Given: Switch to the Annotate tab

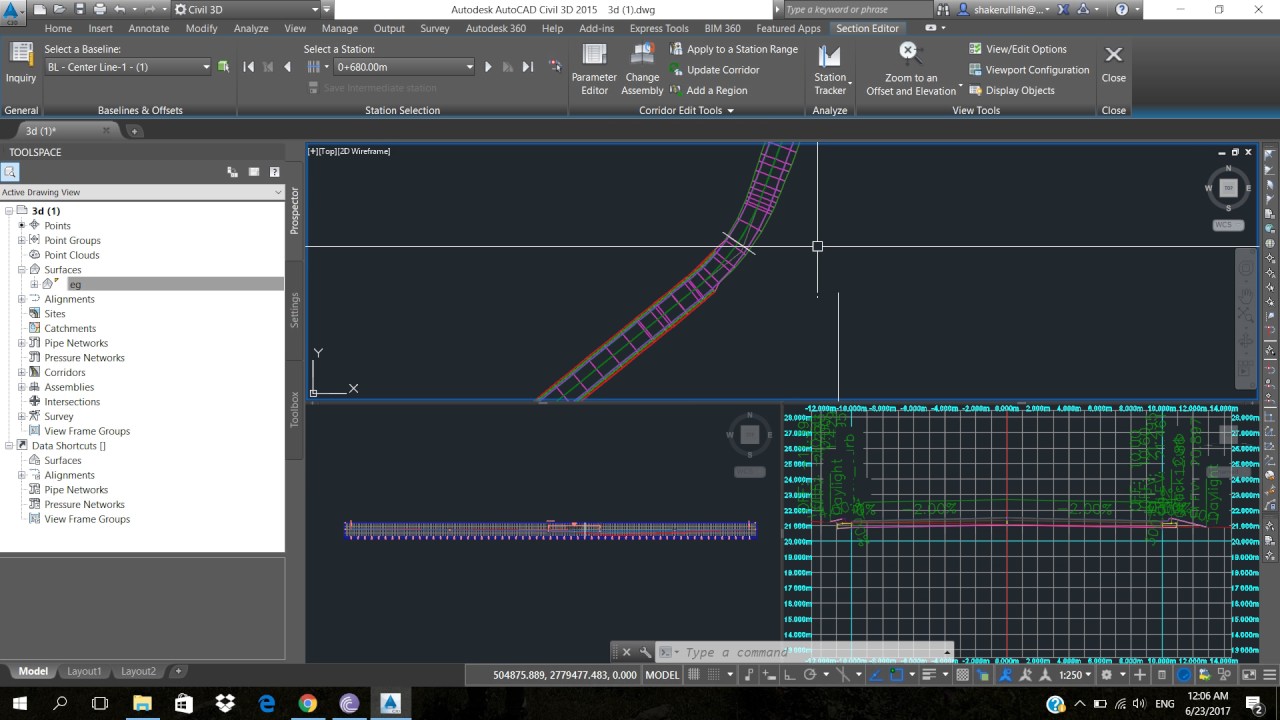Looking at the screenshot, I should click(x=149, y=28).
